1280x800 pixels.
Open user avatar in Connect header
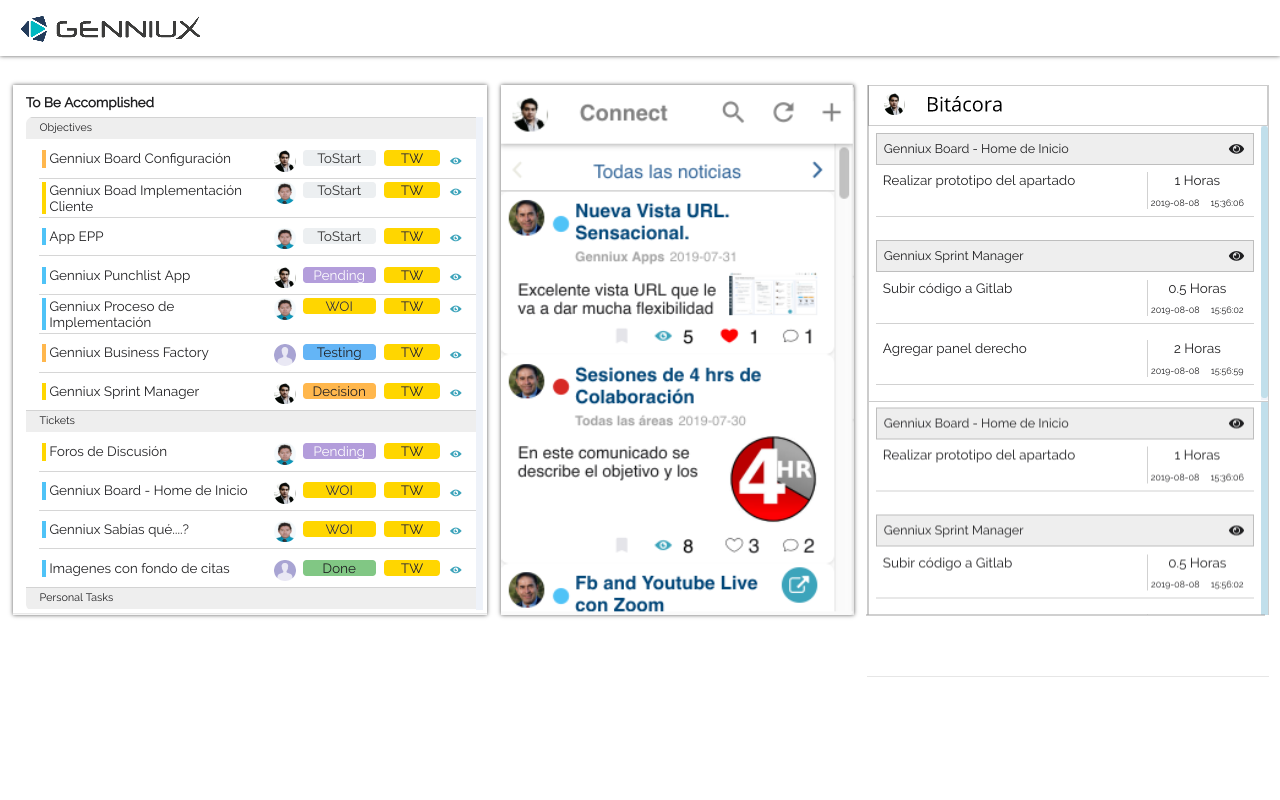pyautogui.click(x=530, y=114)
